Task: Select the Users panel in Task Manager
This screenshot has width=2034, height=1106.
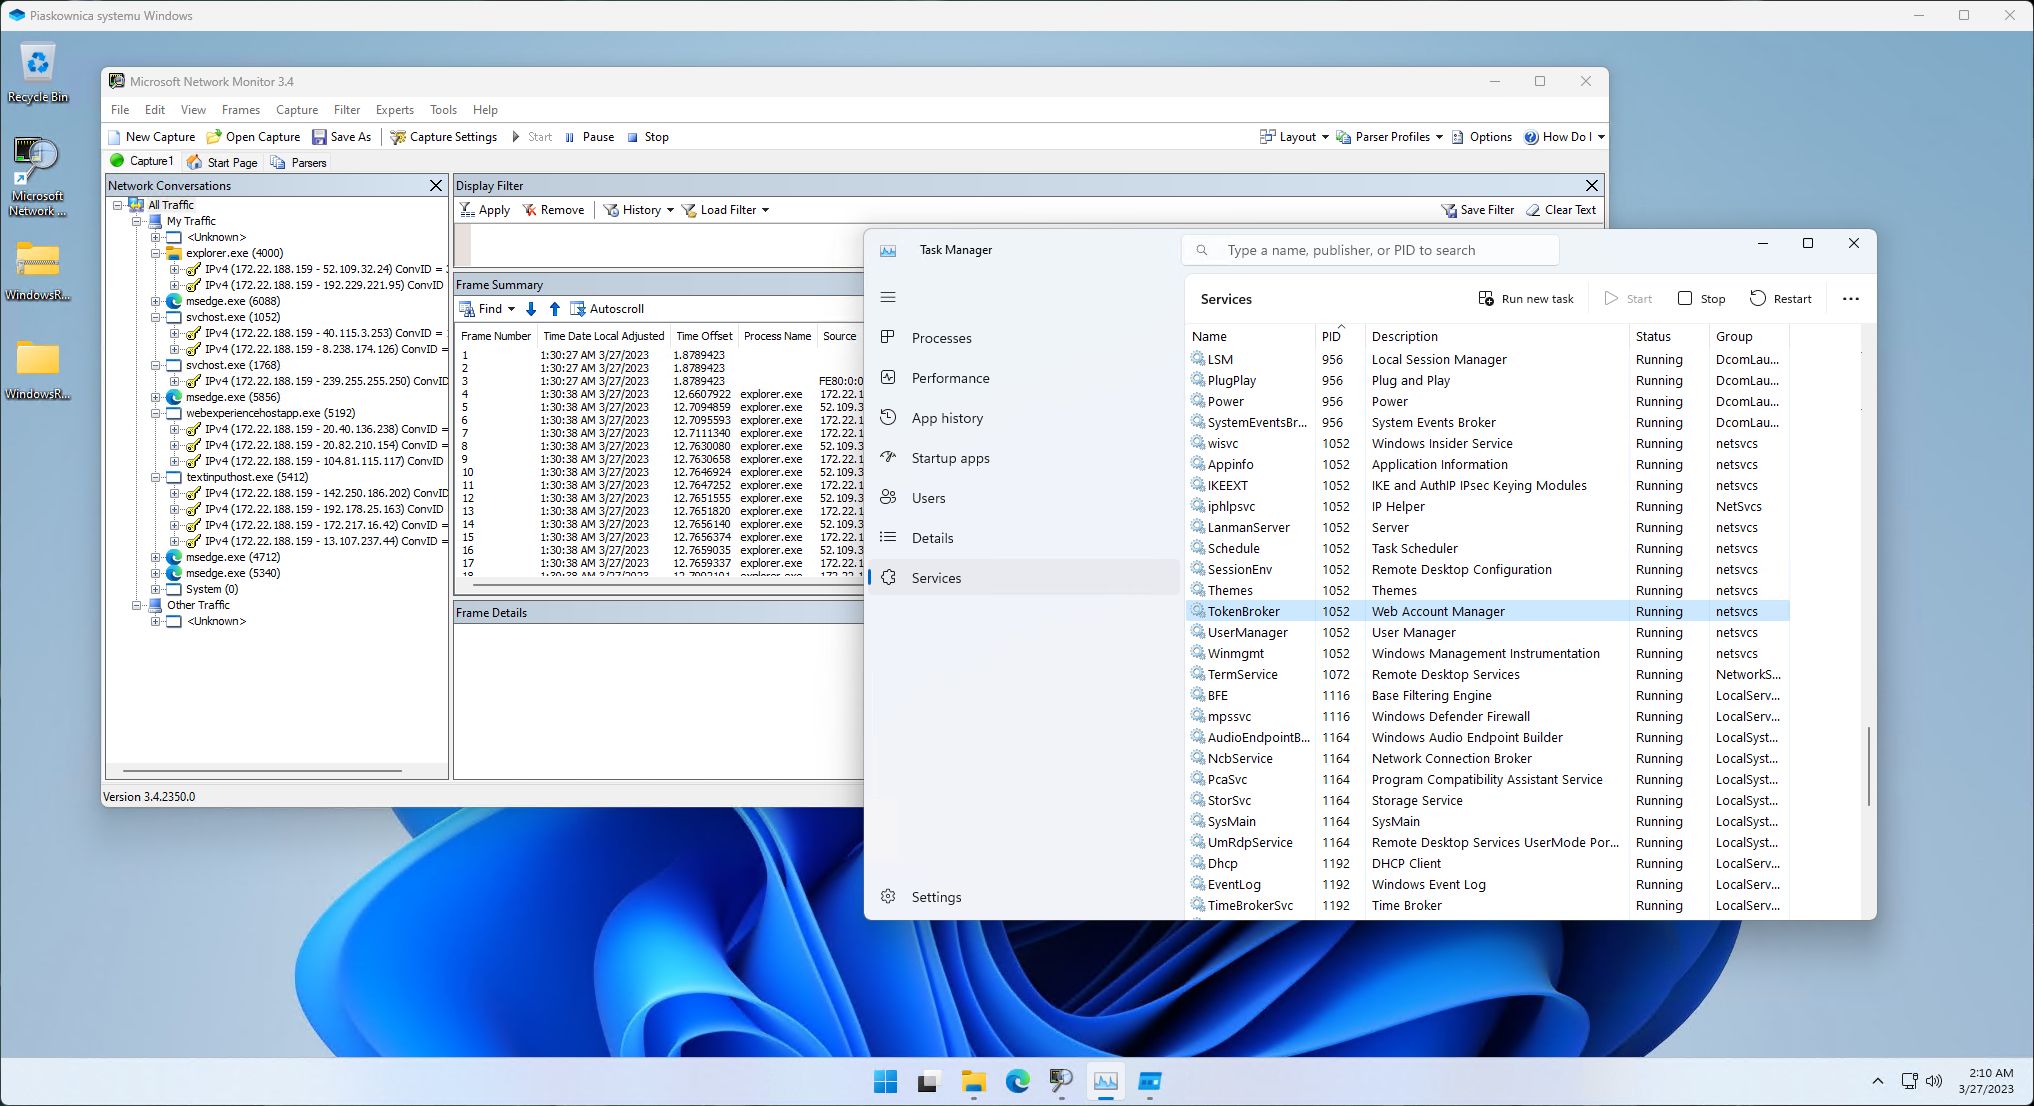Action: [x=928, y=497]
